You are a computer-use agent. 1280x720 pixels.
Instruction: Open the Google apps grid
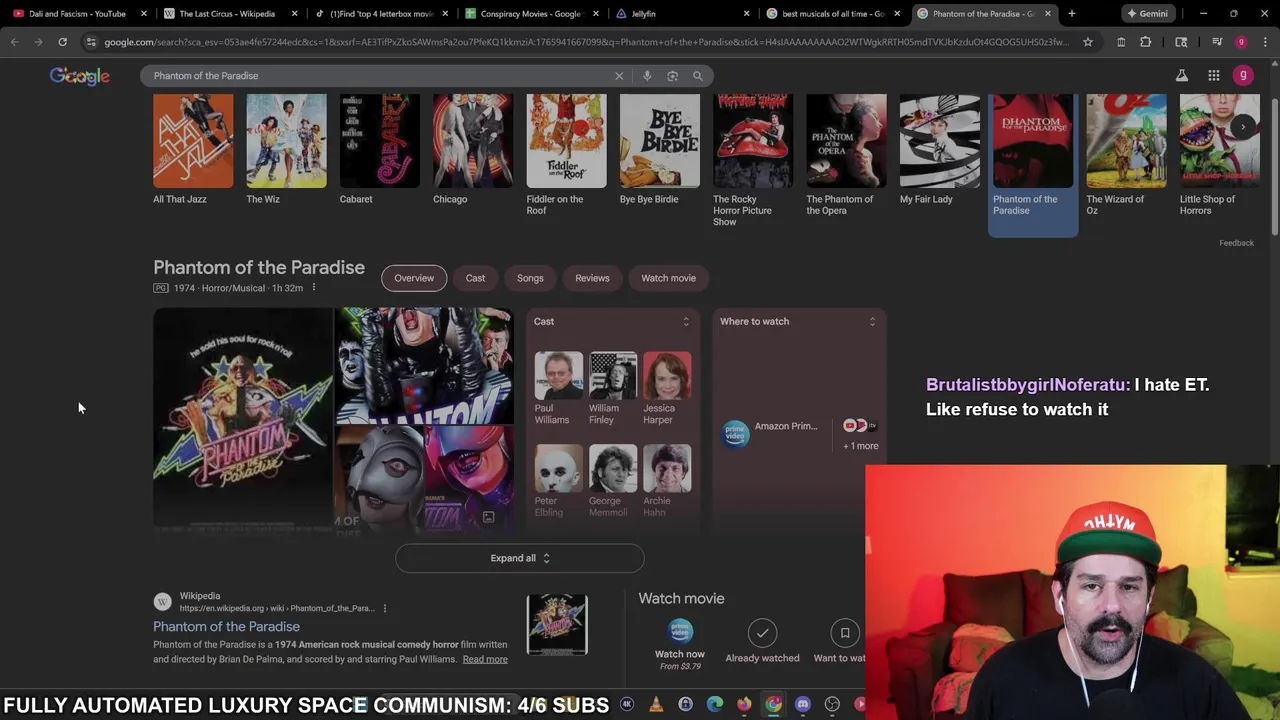click(x=1213, y=76)
